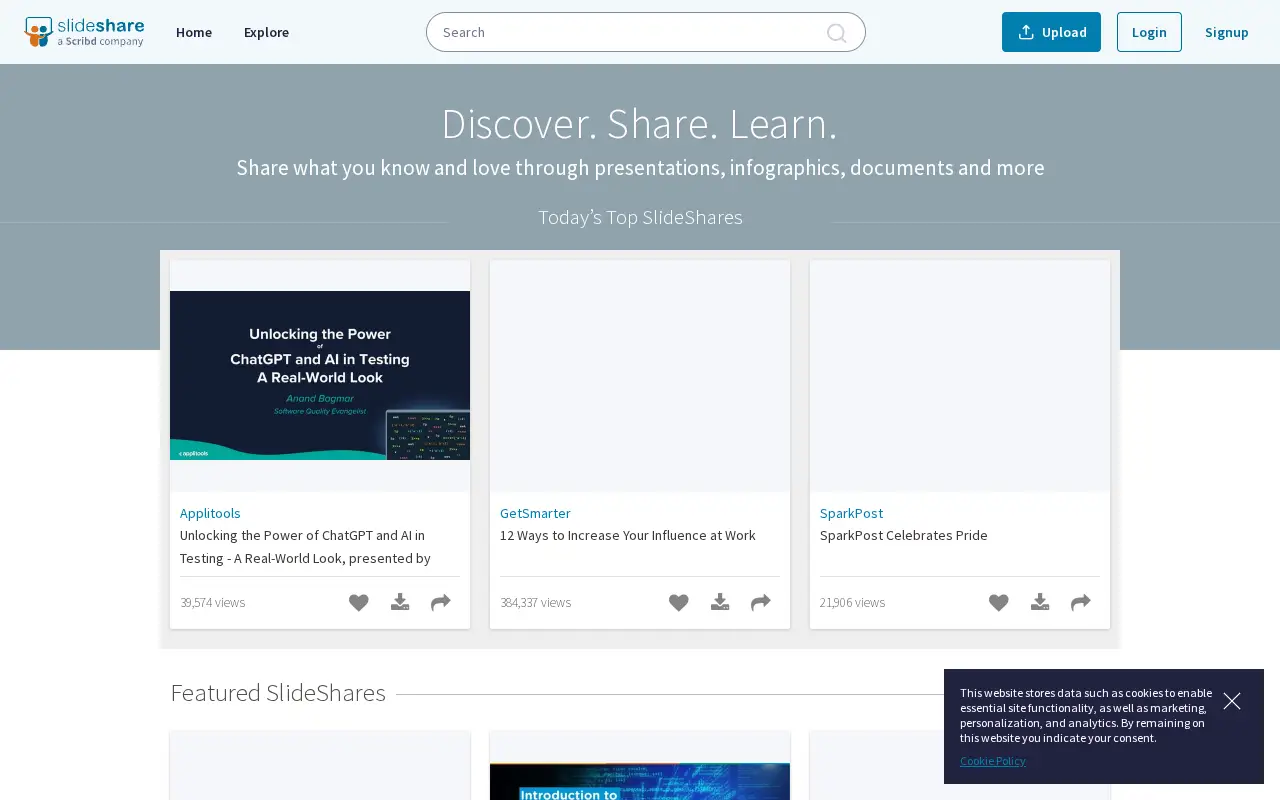Read the Cookie Policy link
This screenshot has width=1280, height=800.
[x=992, y=761]
